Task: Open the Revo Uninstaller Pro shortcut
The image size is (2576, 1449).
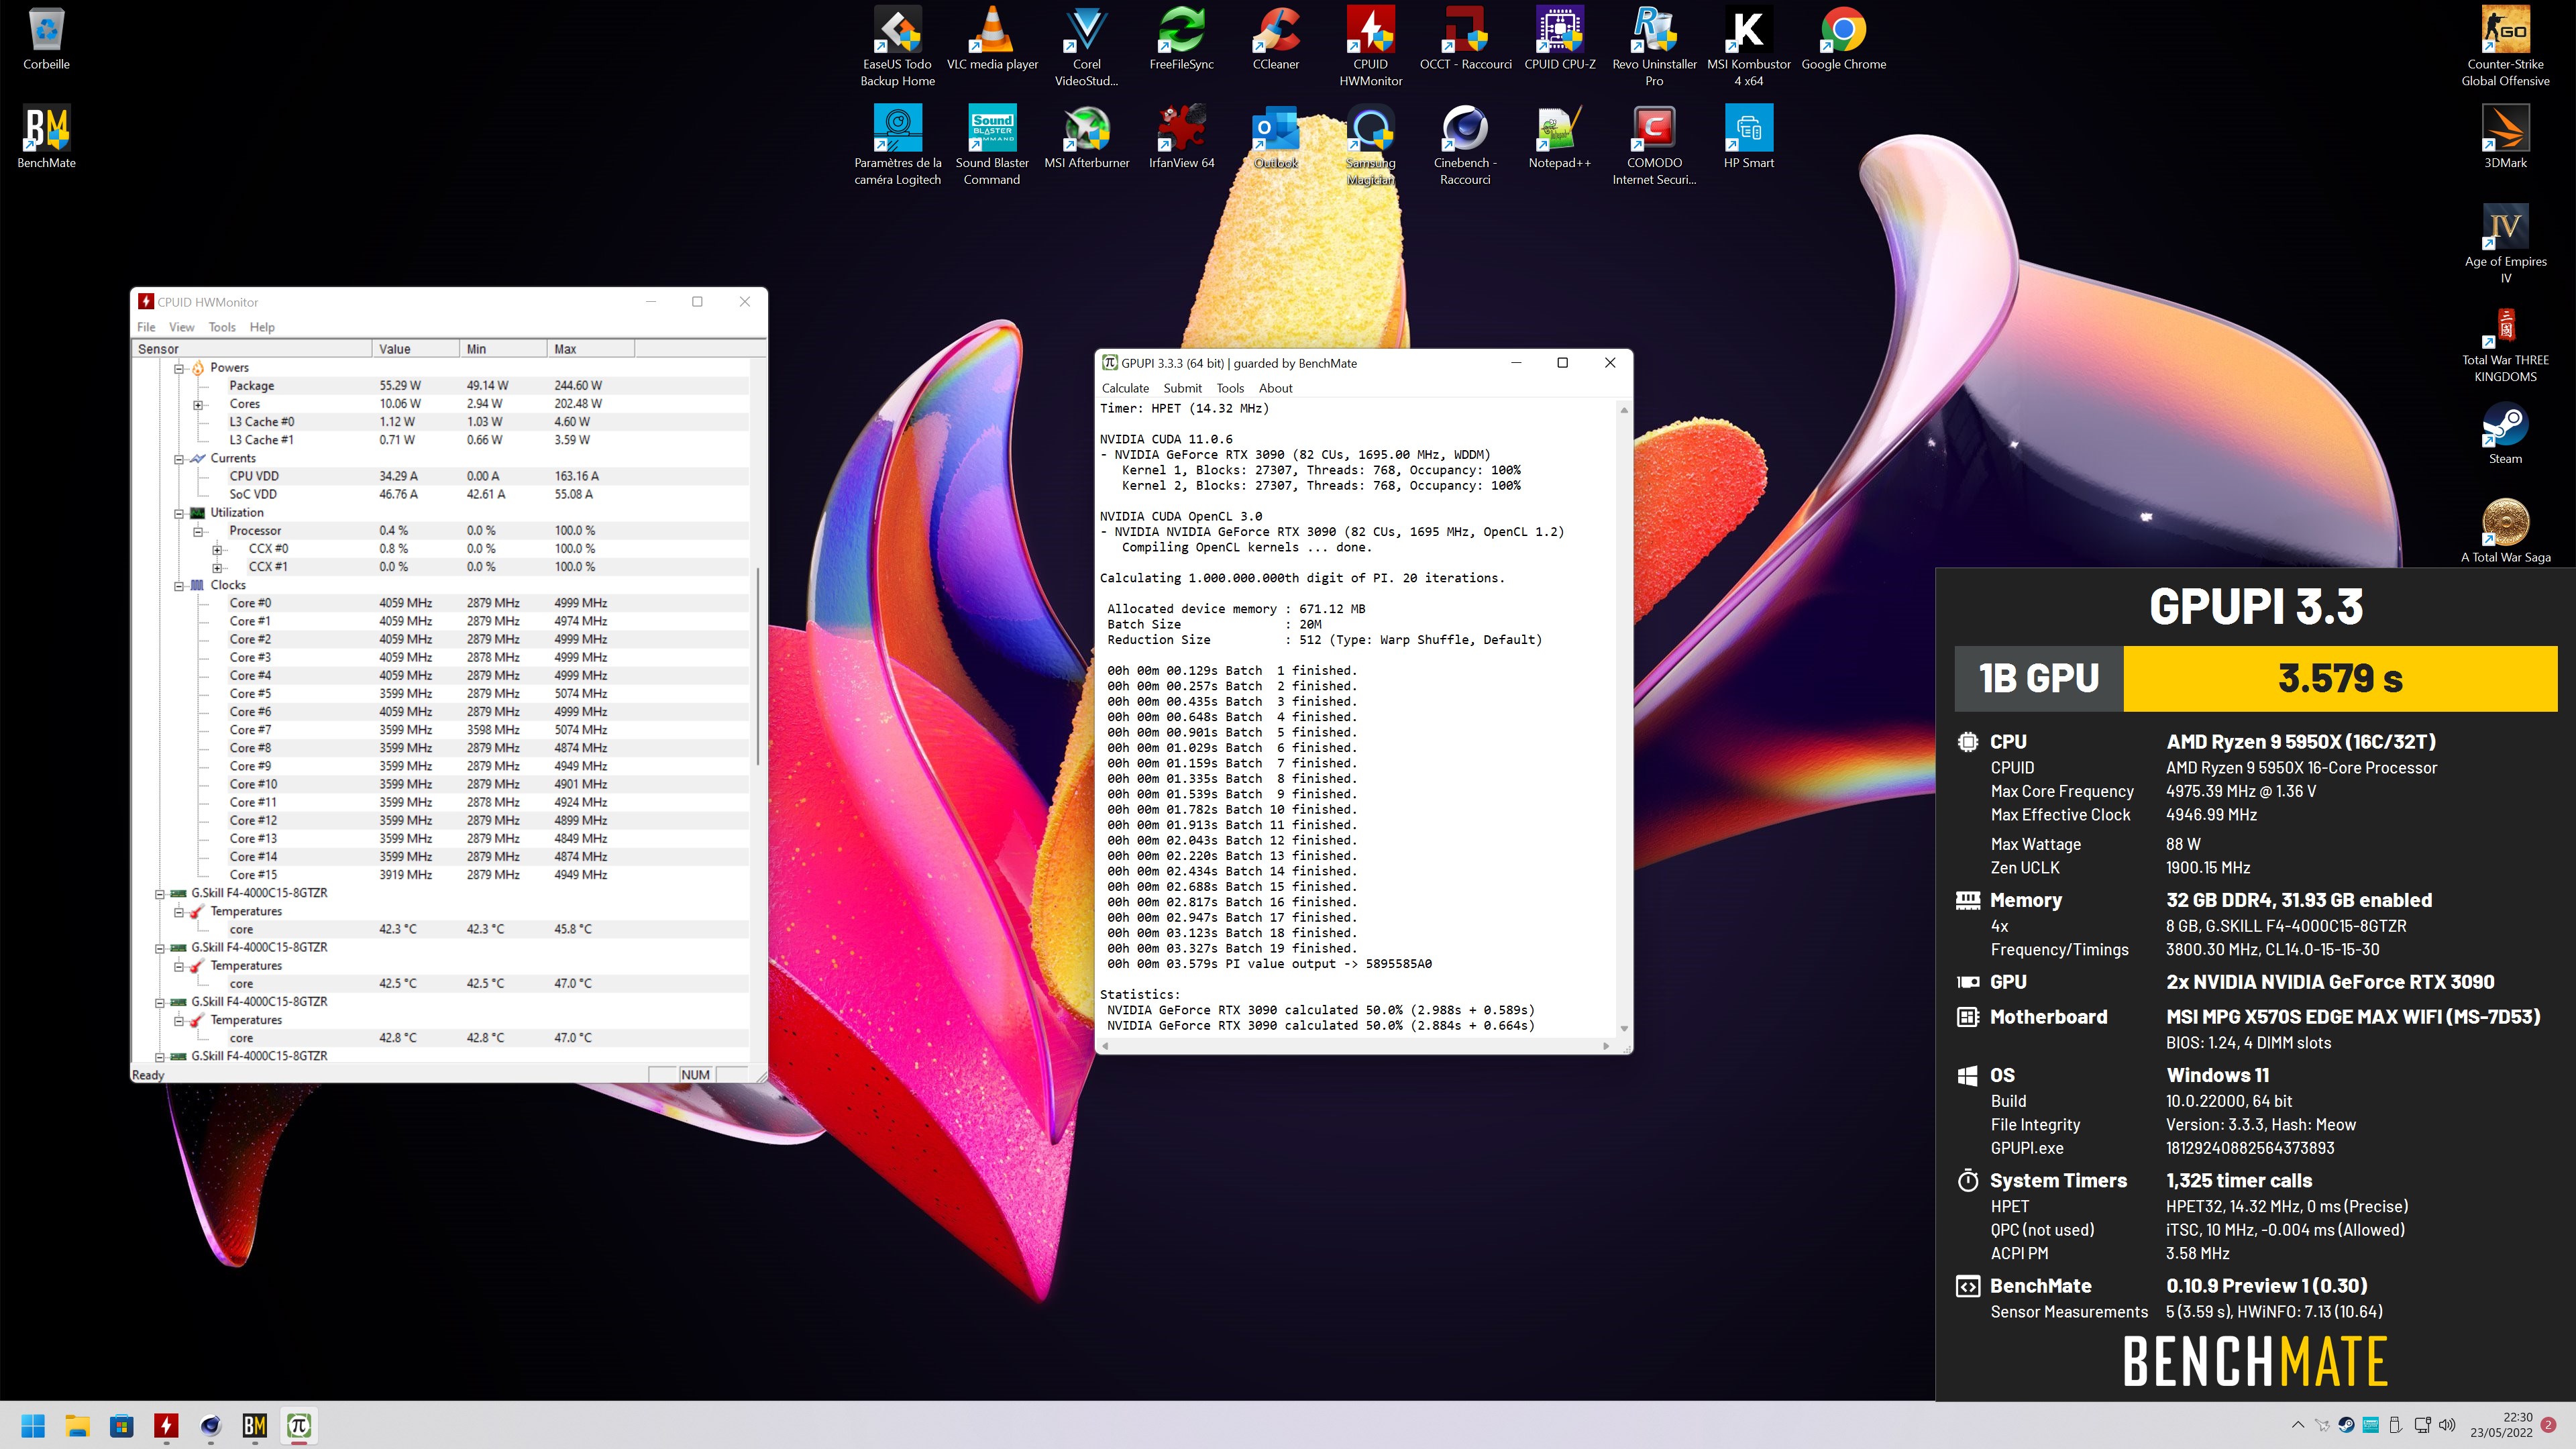Action: click(x=1654, y=47)
